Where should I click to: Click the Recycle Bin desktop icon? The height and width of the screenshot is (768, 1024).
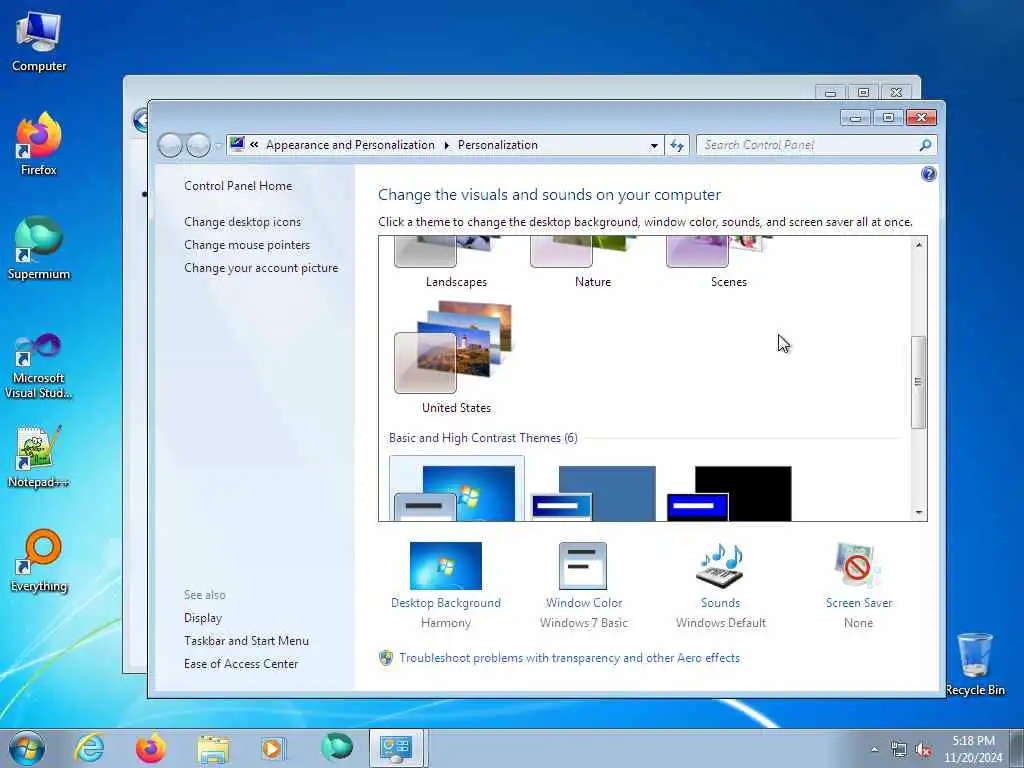coord(974,664)
